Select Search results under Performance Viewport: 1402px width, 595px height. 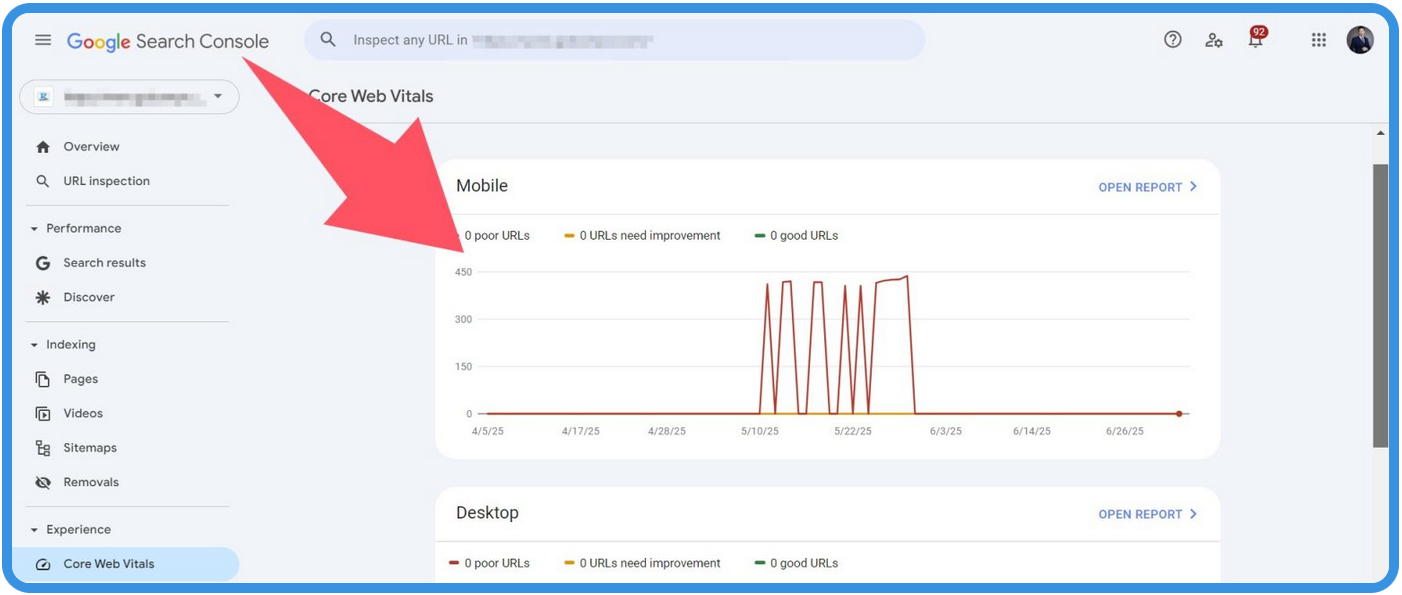pyautogui.click(x=103, y=262)
